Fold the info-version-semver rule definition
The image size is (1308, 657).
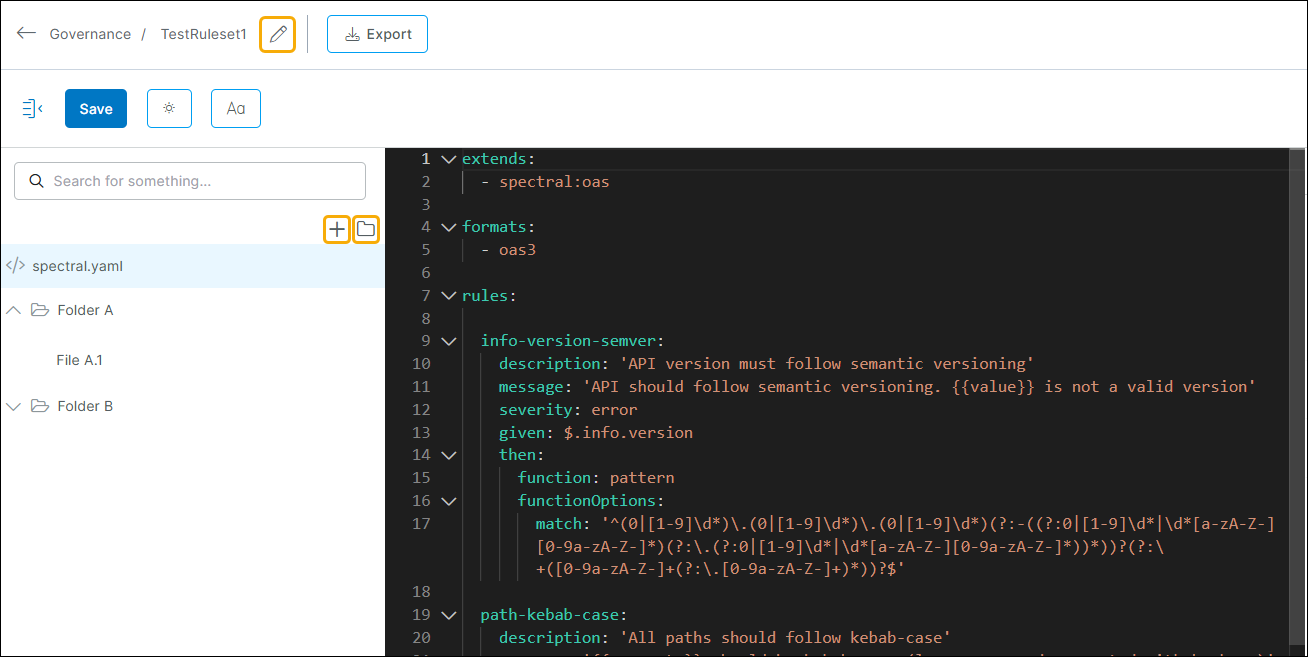448,340
